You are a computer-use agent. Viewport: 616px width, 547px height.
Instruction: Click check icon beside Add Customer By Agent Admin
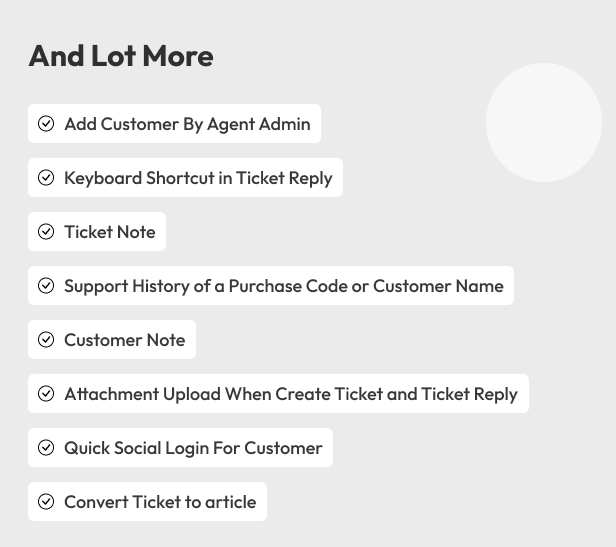pyautogui.click(x=46, y=124)
